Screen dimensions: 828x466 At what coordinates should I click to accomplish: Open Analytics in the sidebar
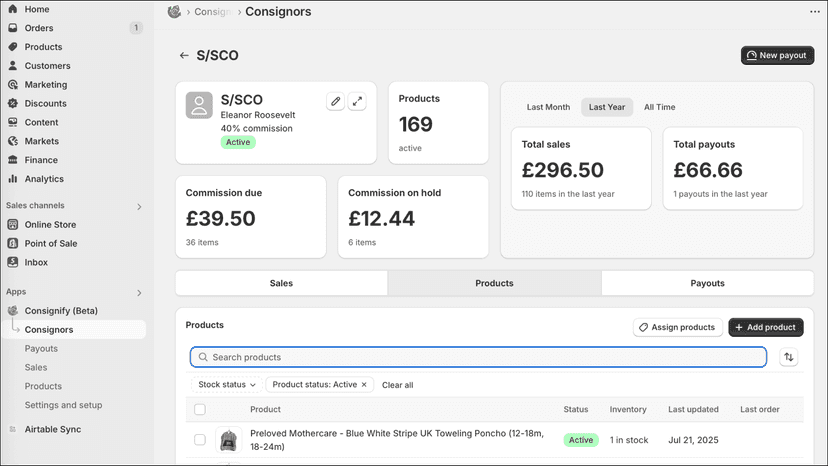click(44, 179)
